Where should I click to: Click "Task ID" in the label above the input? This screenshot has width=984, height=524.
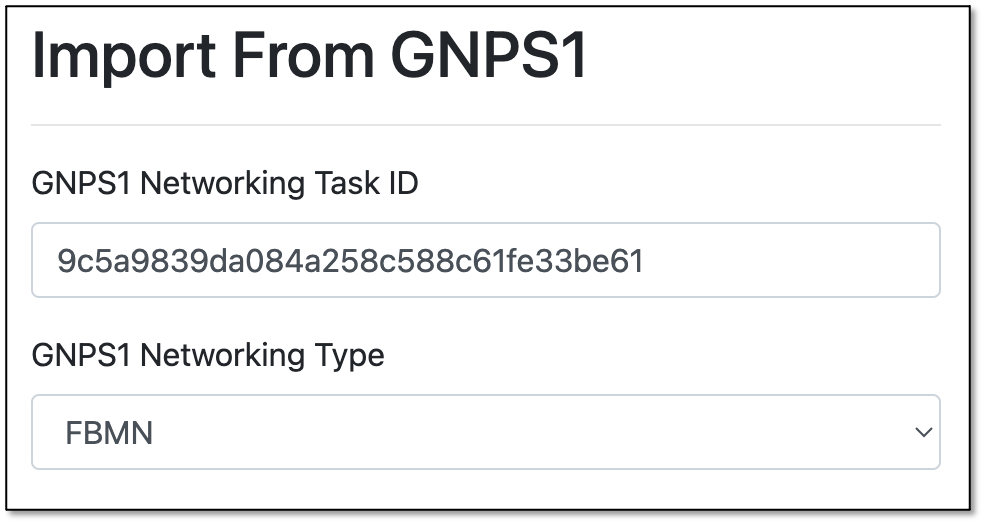(366, 183)
